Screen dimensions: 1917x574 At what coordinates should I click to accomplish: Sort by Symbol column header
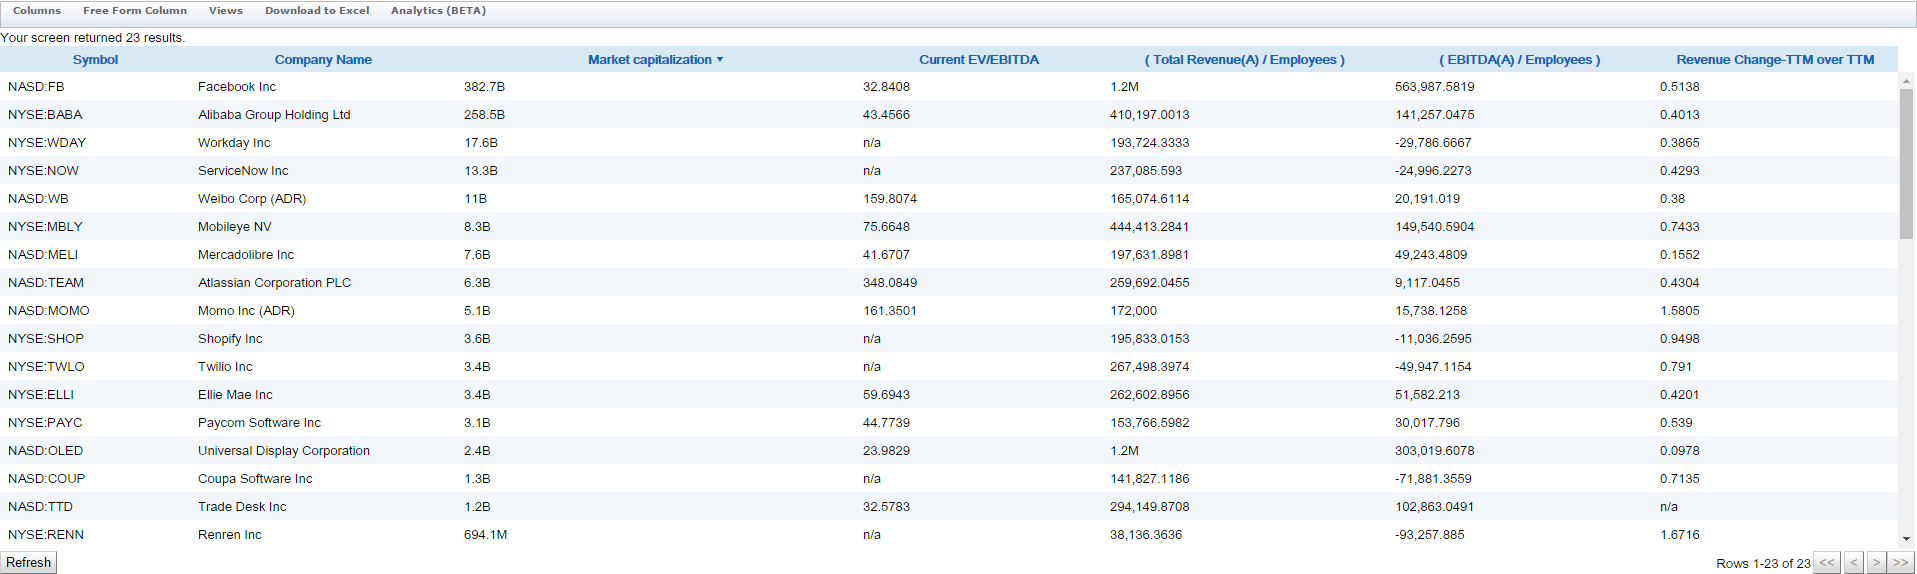(95, 60)
